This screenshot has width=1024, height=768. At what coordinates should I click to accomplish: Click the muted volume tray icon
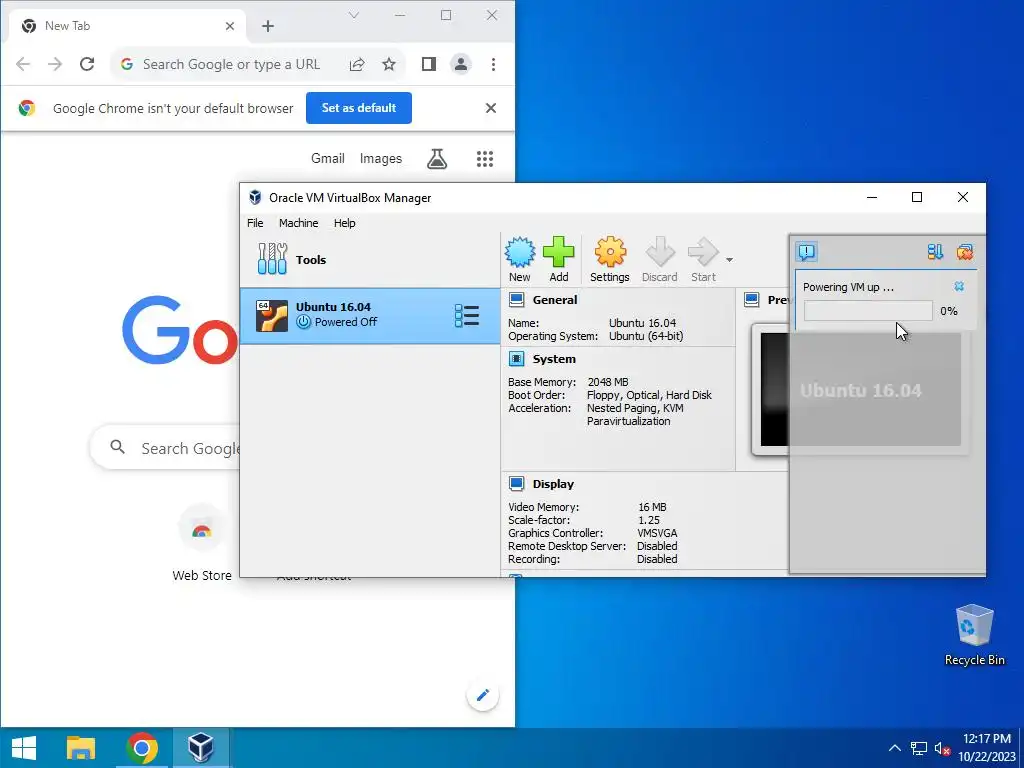[942, 748]
